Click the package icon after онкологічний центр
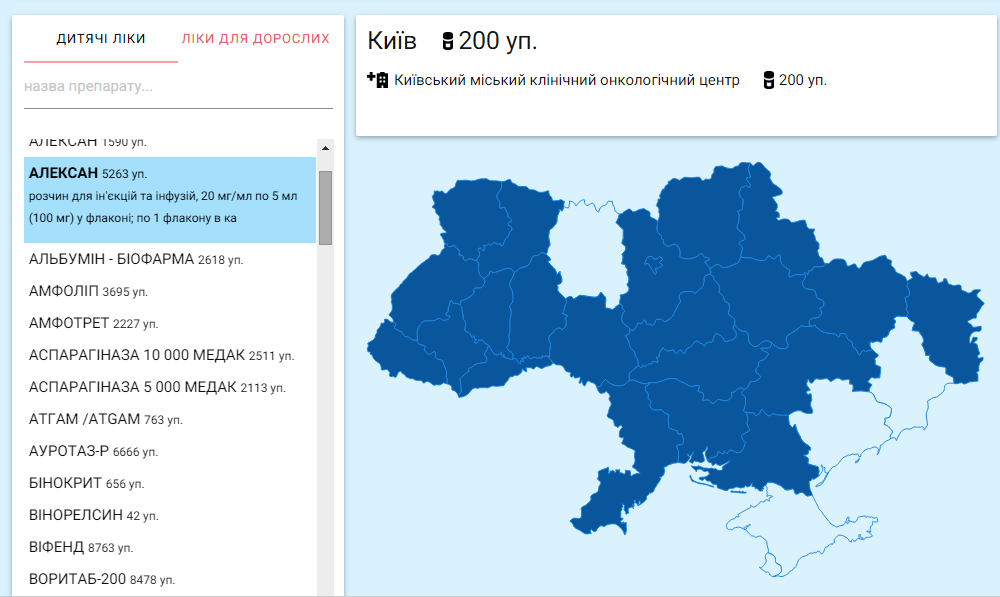The width and height of the screenshot is (1000, 597). point(768,80)
